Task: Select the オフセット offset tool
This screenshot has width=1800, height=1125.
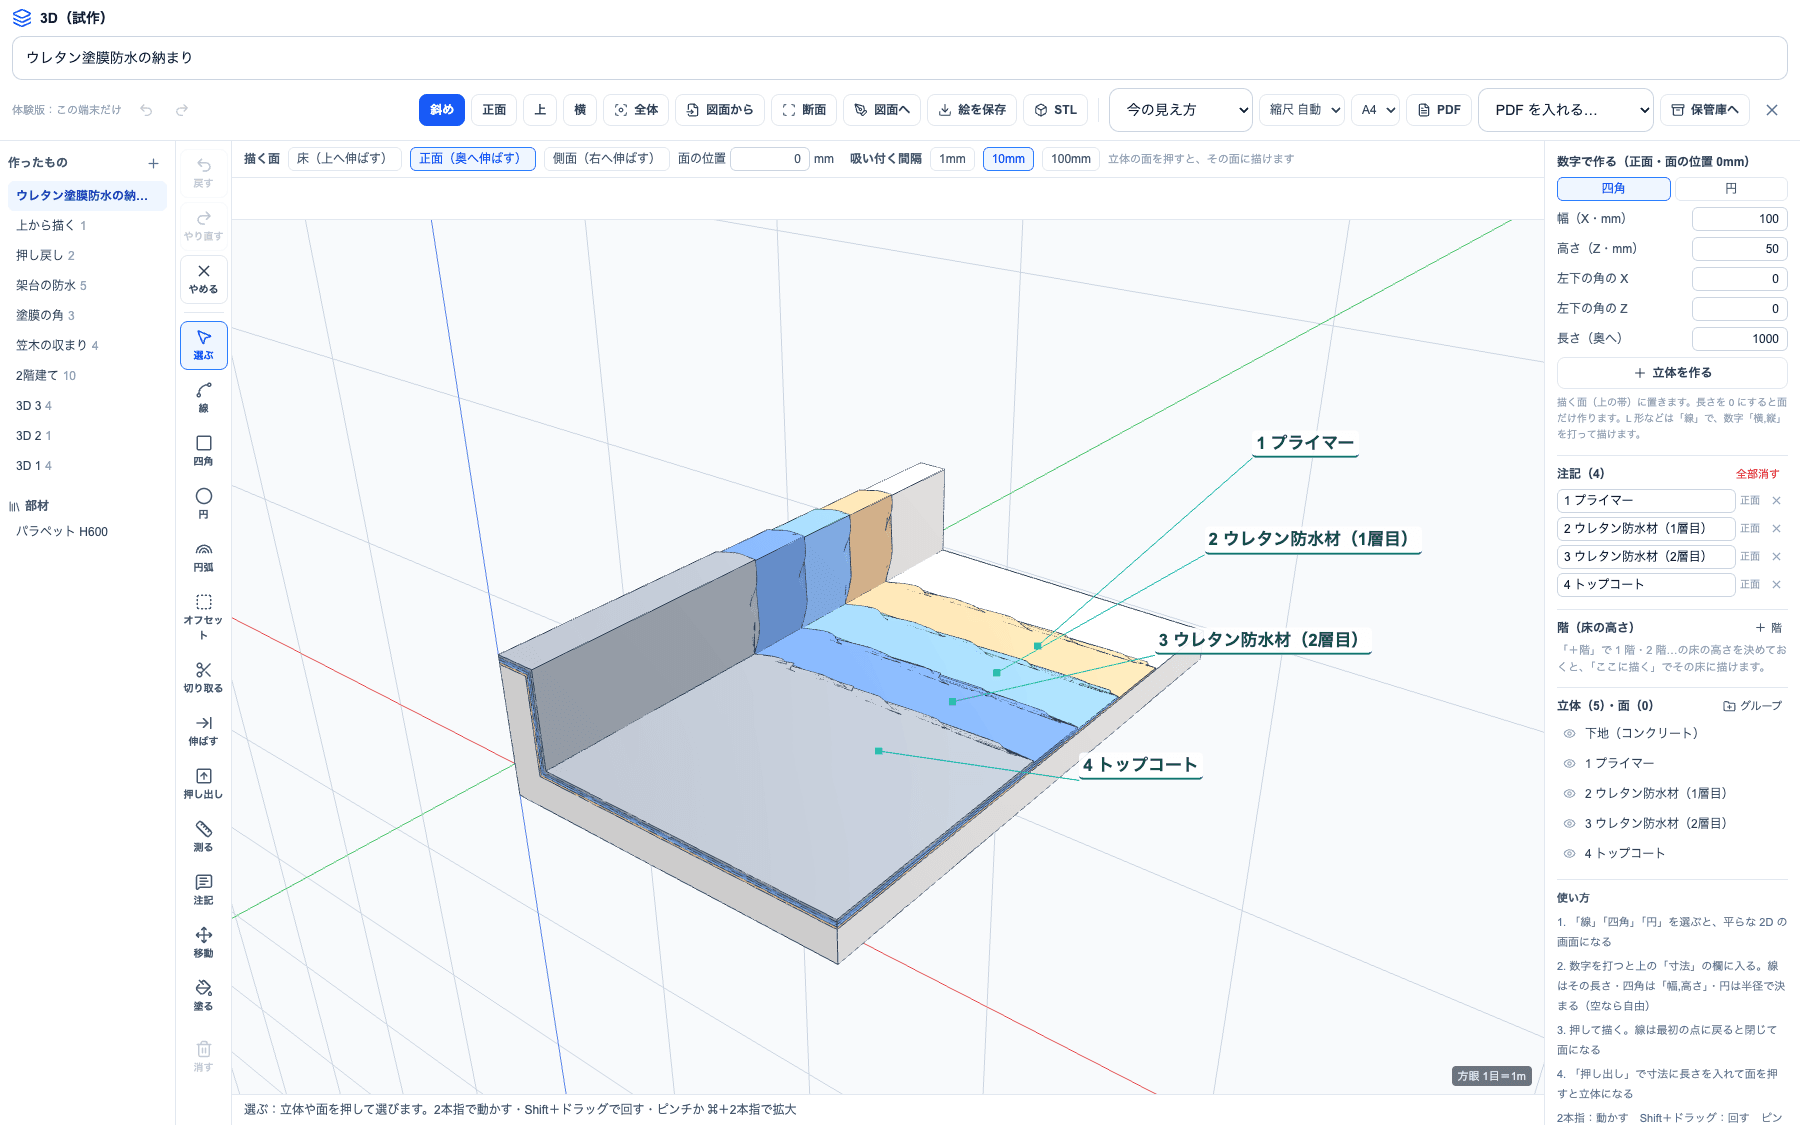Action: pyautogui.click(x=204, y=615)
